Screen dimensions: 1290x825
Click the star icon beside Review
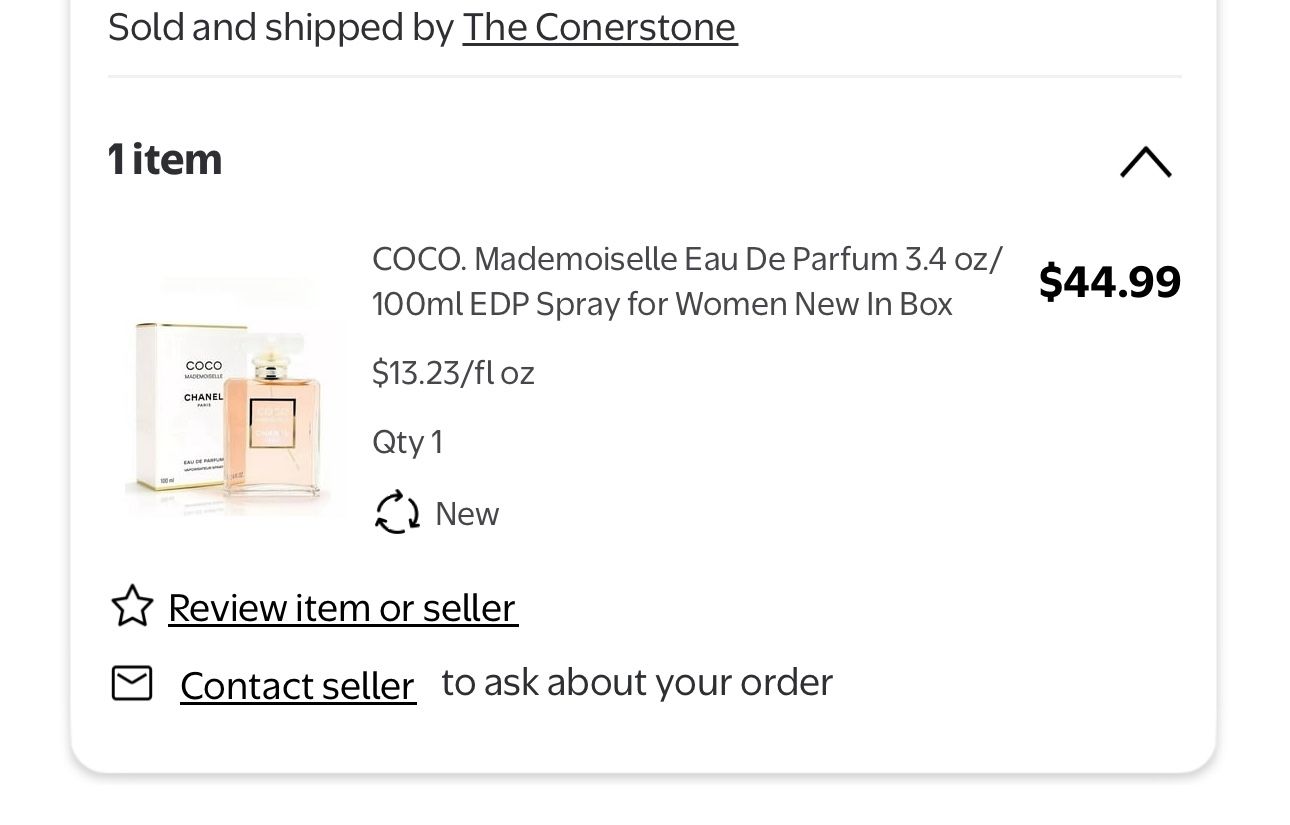pyautogui.click(x=132, y=606)
